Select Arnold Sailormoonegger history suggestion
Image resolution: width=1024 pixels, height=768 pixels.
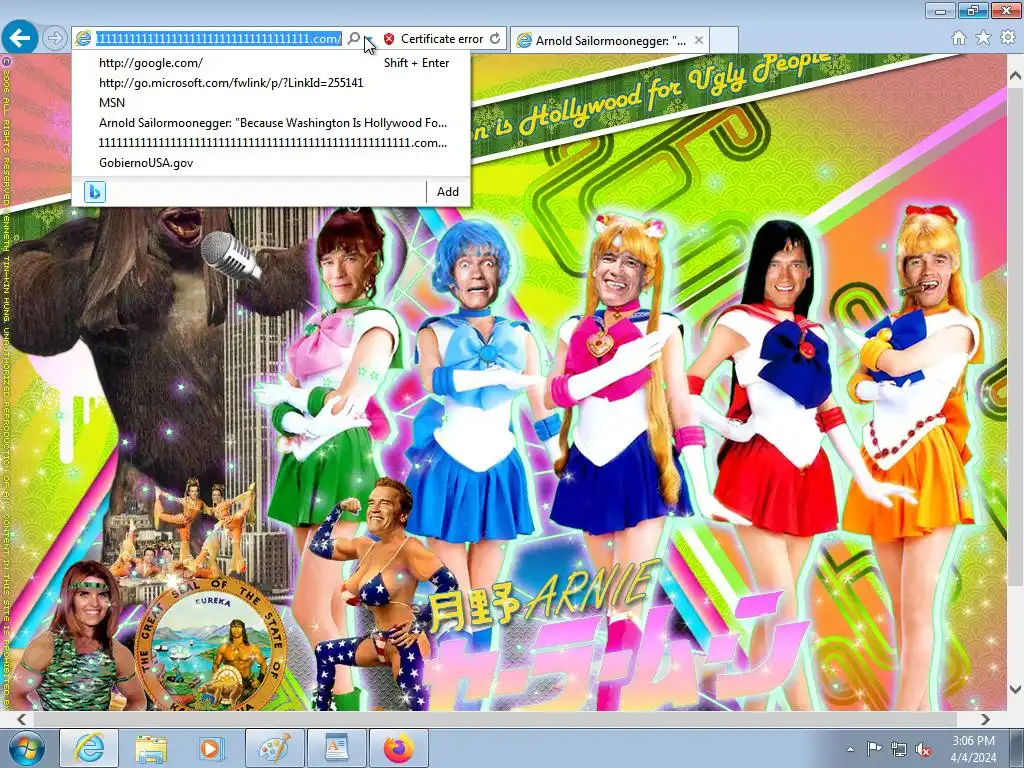point(271,123)
